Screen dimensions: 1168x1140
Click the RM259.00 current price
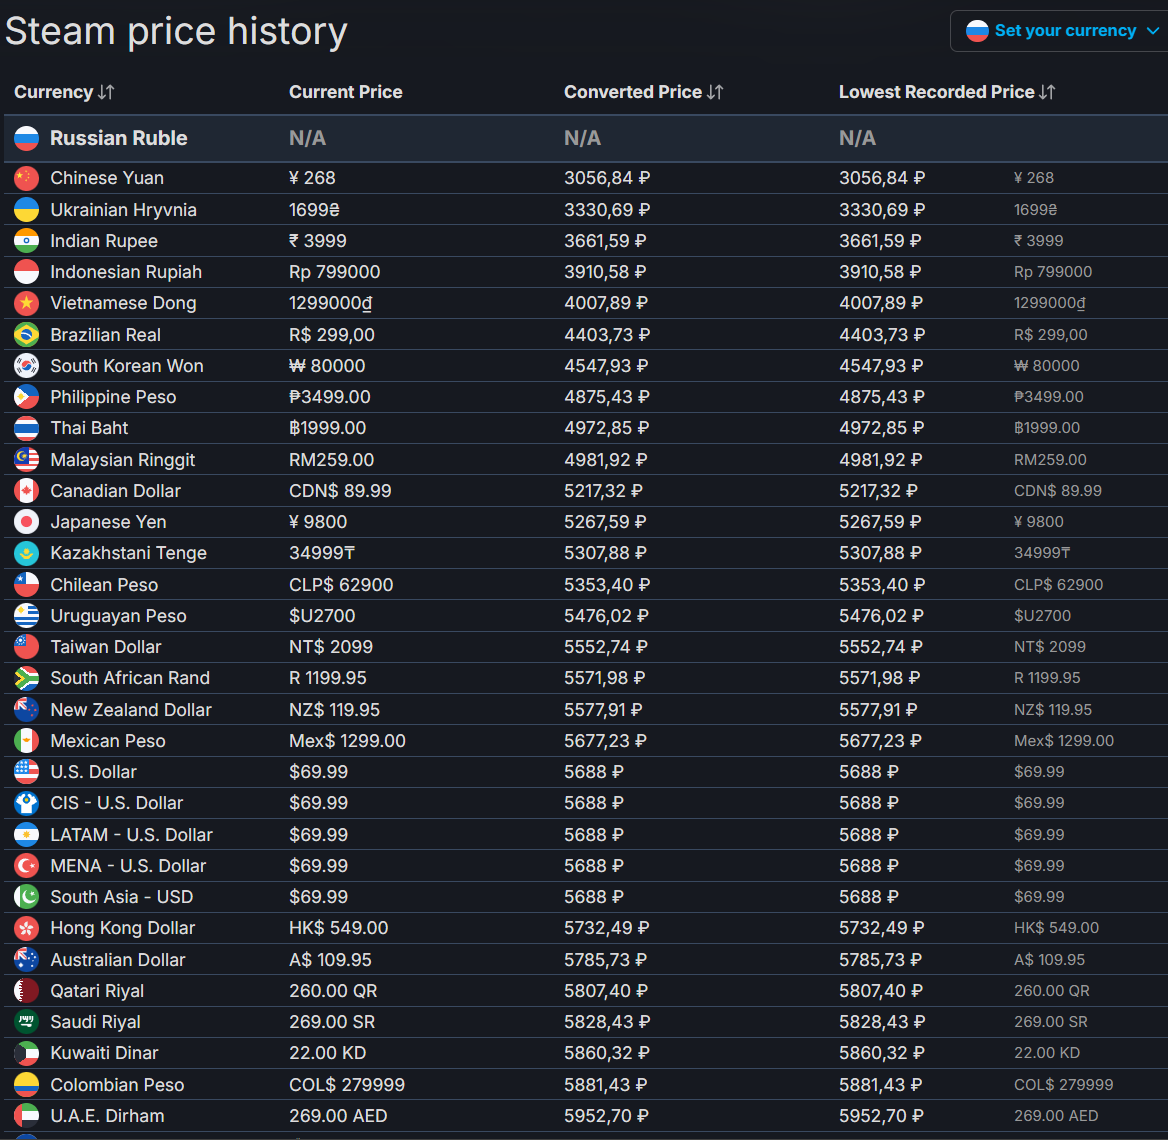click(x=331, y=460)
